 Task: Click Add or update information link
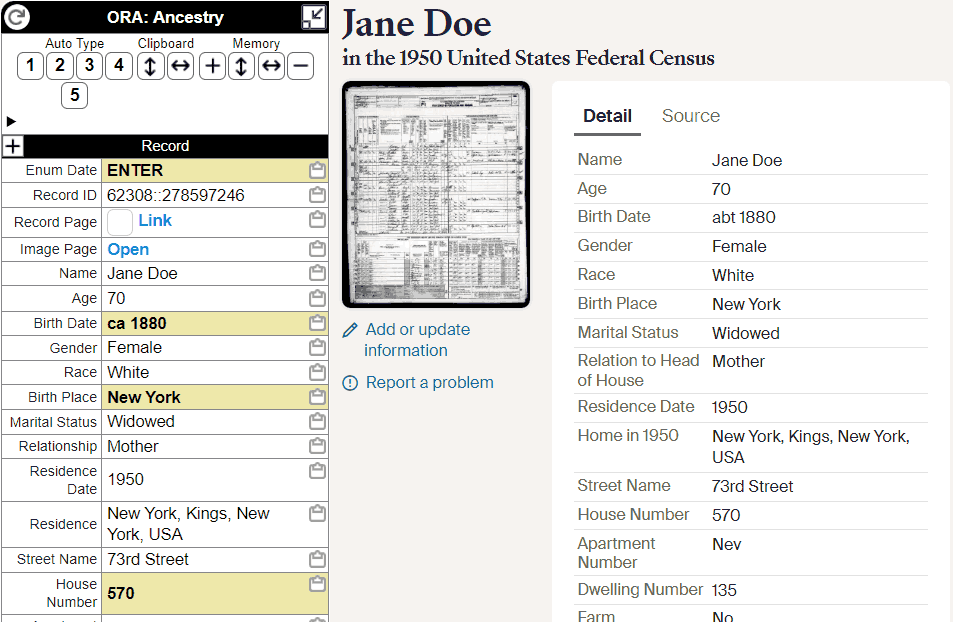click(x=417, y=340)
